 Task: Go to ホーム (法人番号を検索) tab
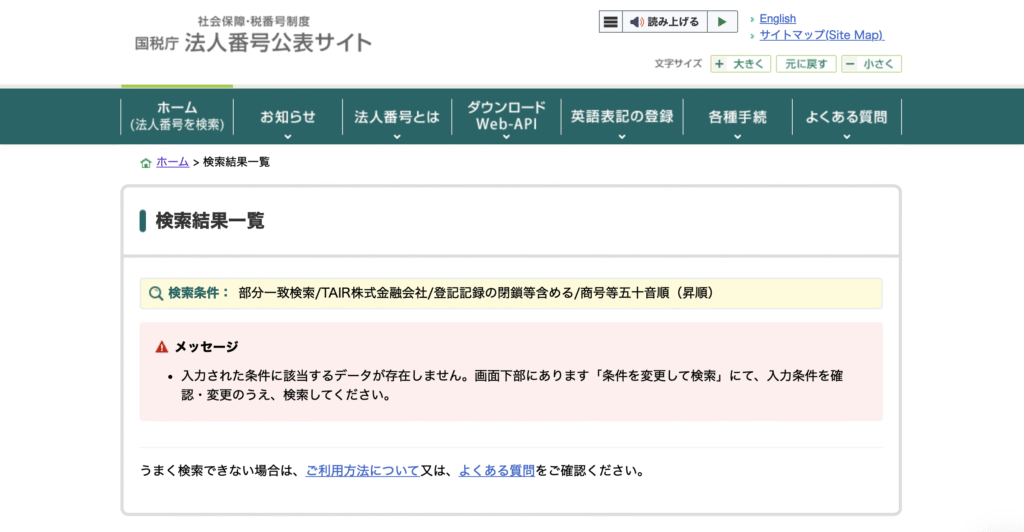tap(177, 116)
